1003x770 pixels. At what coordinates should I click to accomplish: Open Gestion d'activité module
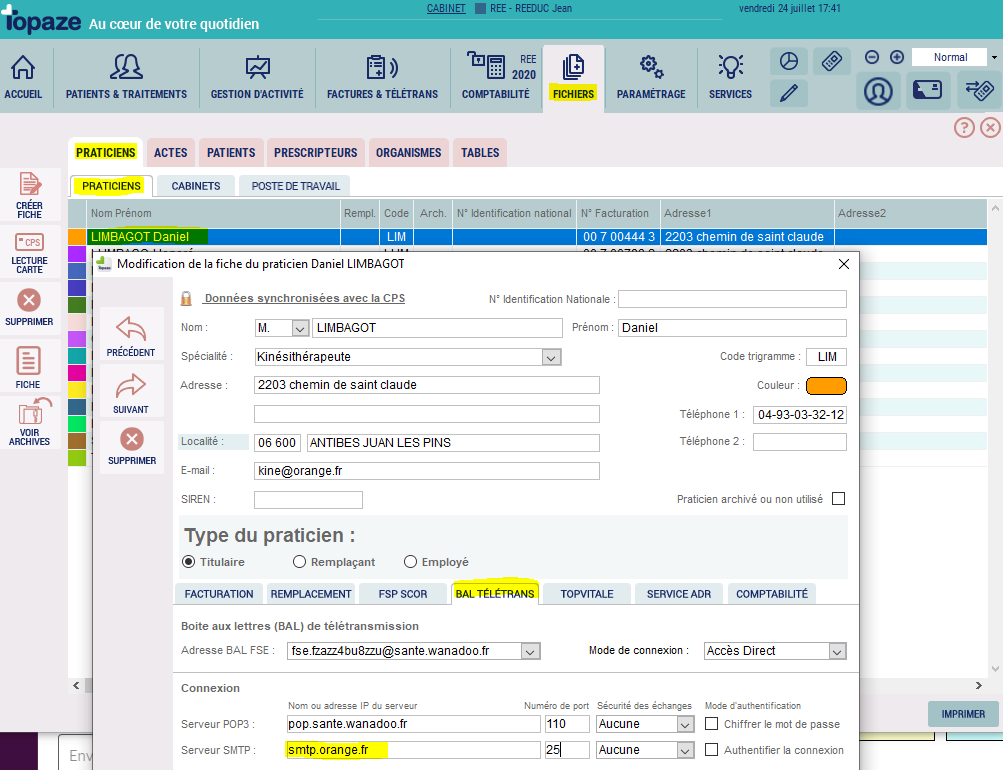[x=257, y=77]
